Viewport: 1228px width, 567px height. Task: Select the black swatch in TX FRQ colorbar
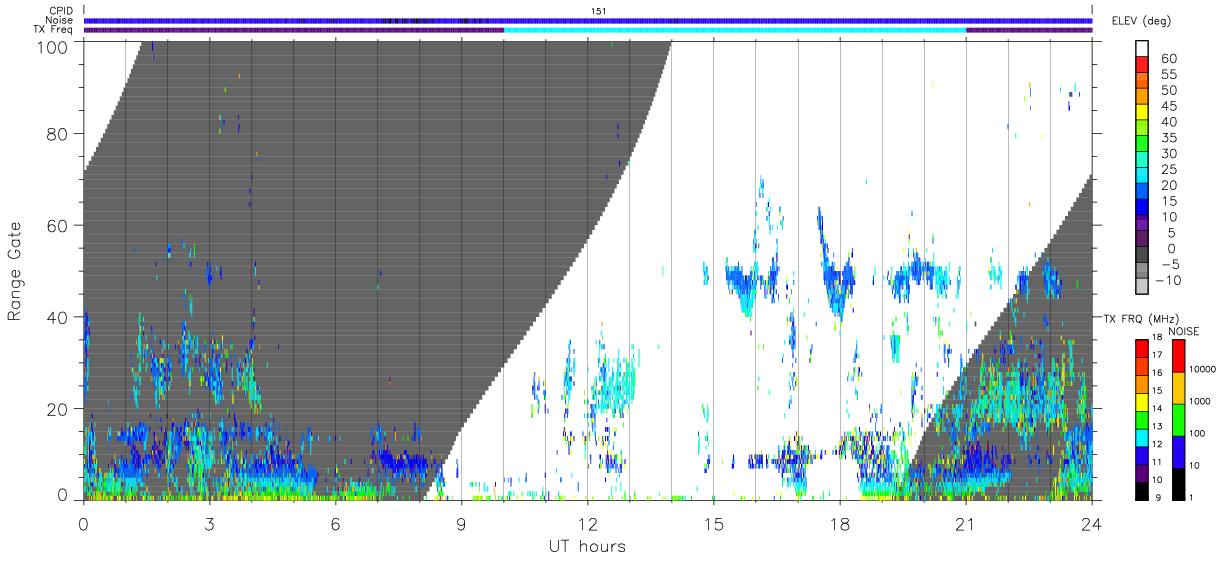pos(1143,489)
